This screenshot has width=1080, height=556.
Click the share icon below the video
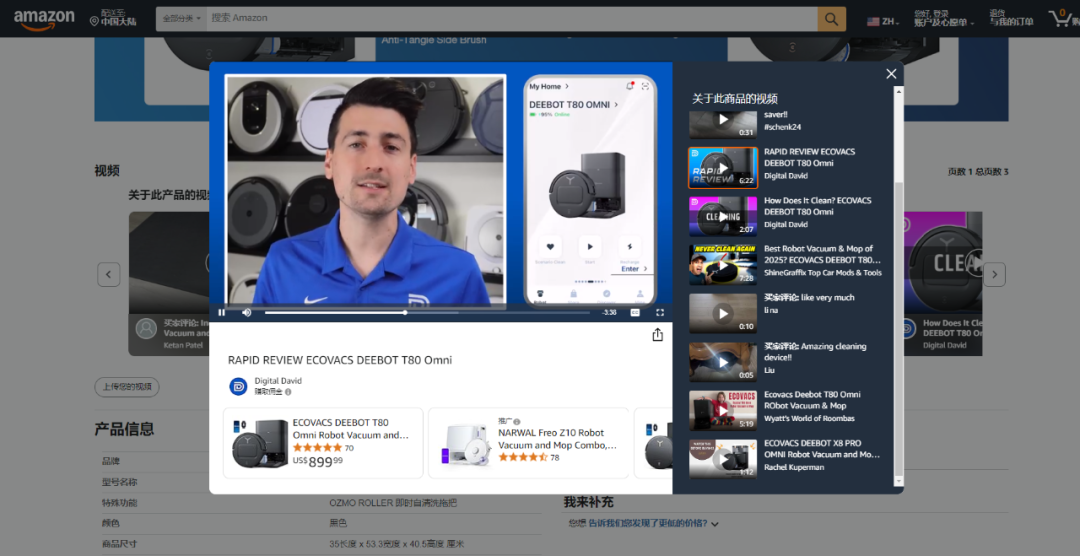coord(658,334)
